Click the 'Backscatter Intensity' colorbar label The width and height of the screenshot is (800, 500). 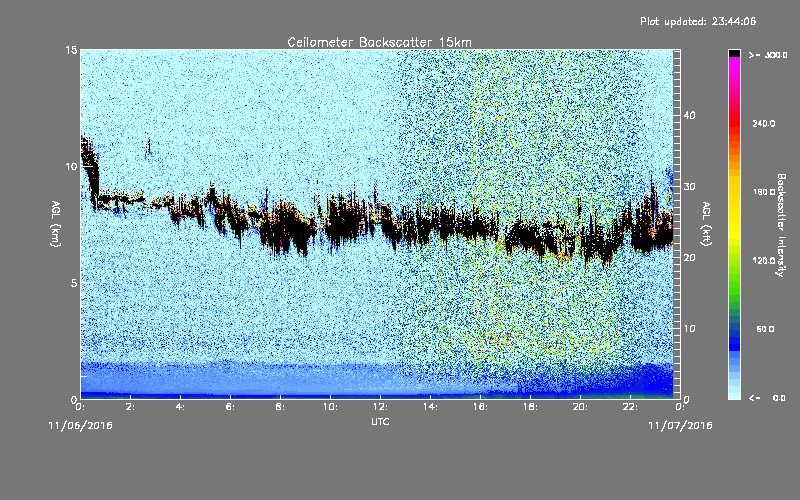click(x=781, y=225)
